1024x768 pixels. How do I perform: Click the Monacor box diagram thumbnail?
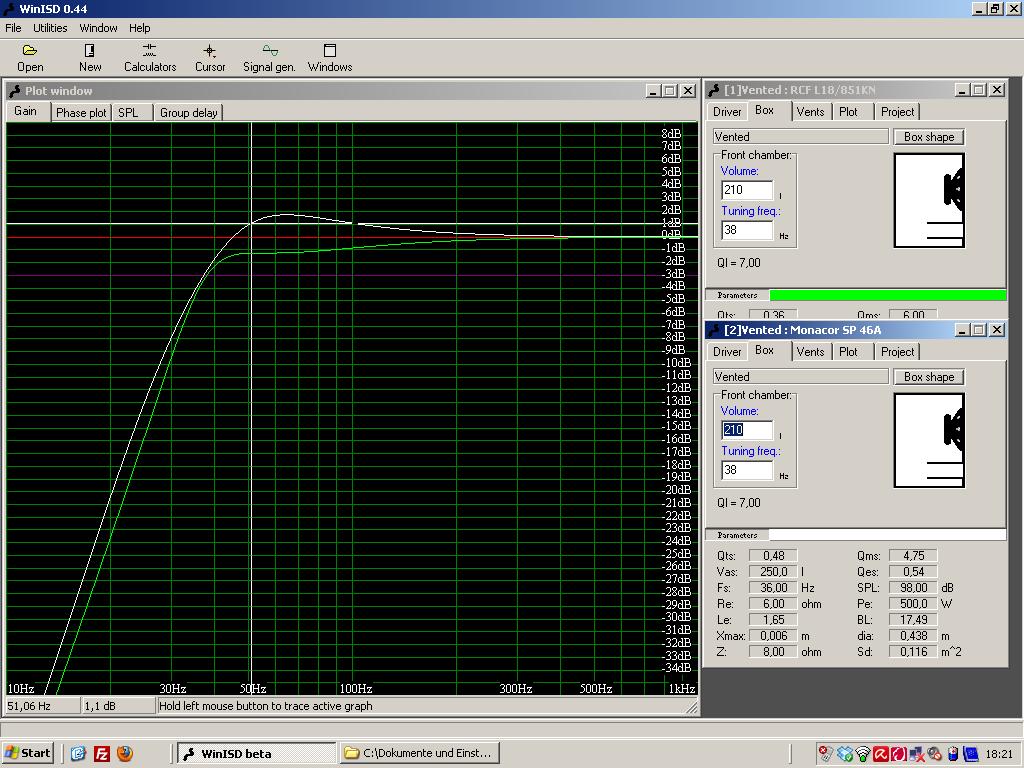[x=929, y=440]
